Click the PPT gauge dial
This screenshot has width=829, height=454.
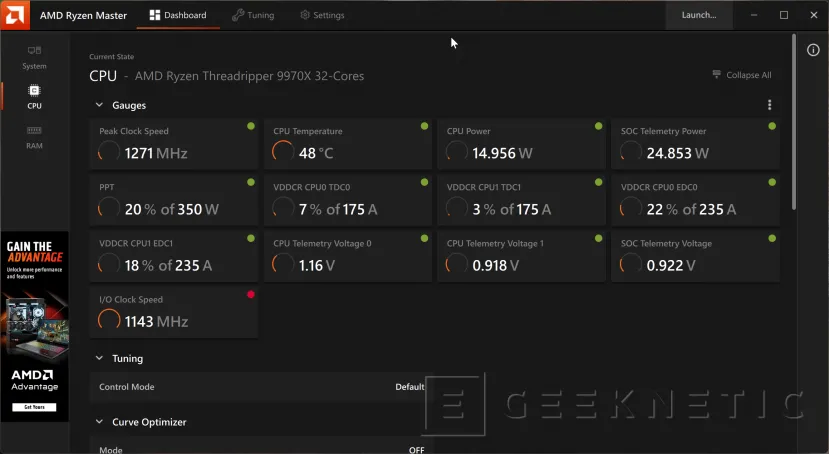coord(109,208)
